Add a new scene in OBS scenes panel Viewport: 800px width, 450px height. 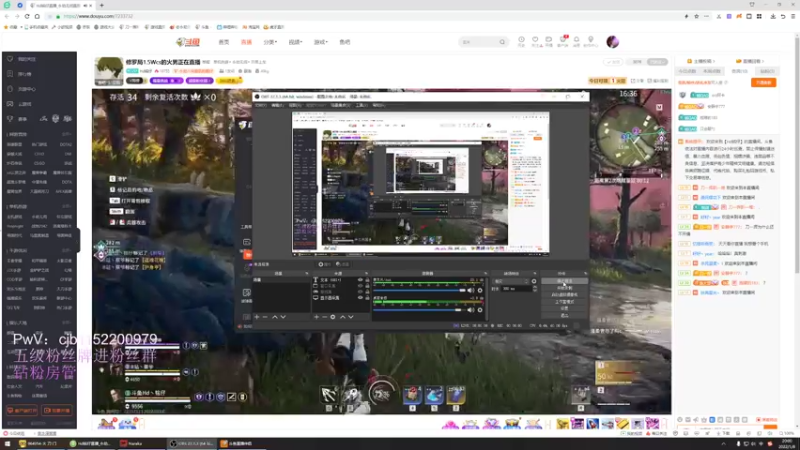coord(257,317)
